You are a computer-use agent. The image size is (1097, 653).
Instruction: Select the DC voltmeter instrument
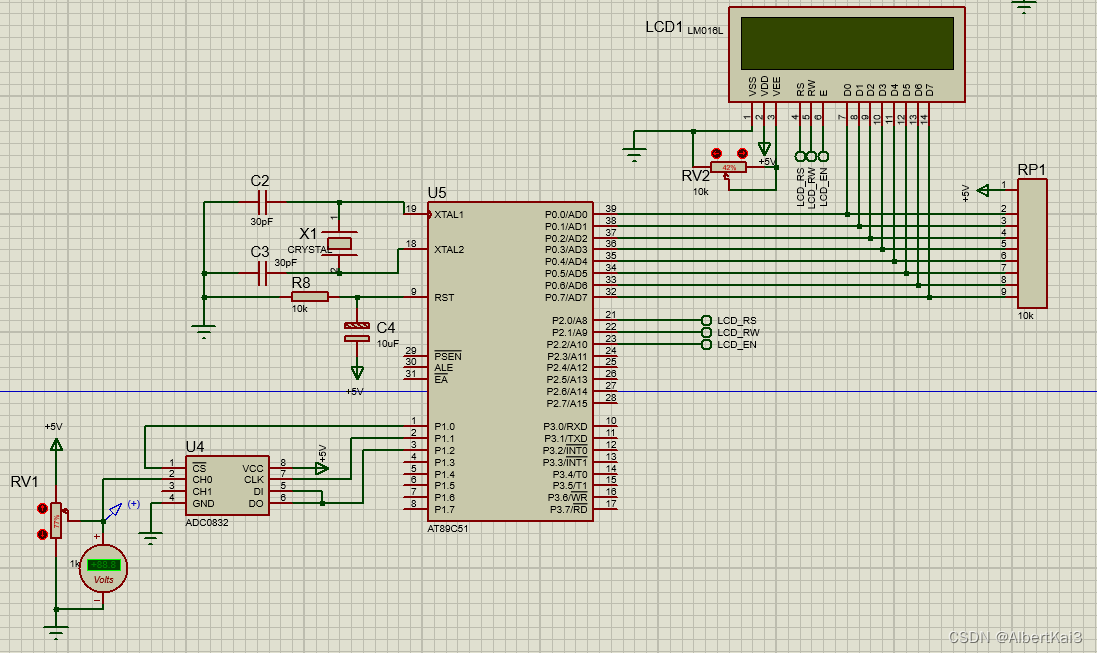(x=104, y=568)
